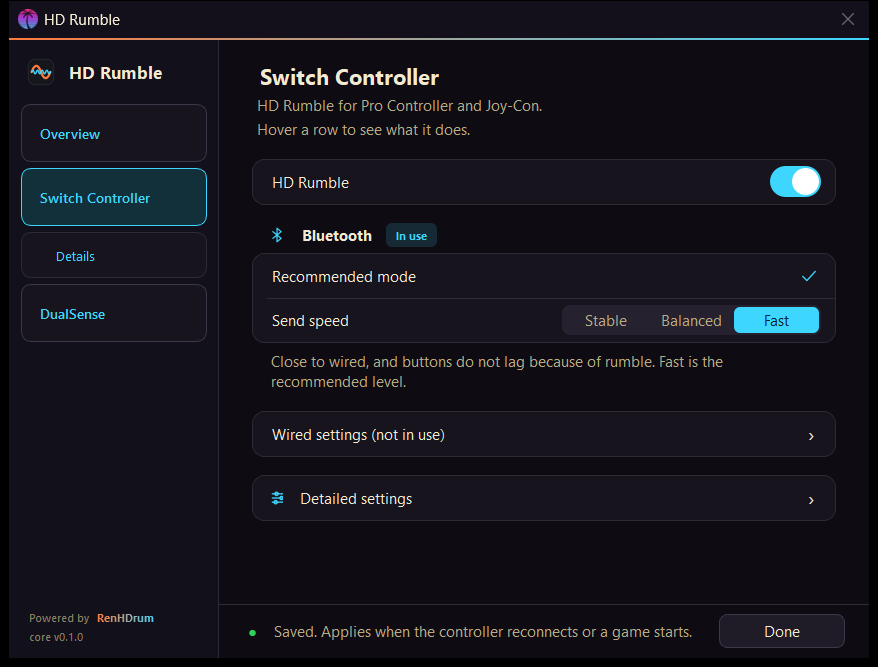
Task: Click the In use badge
Action: 411,236
